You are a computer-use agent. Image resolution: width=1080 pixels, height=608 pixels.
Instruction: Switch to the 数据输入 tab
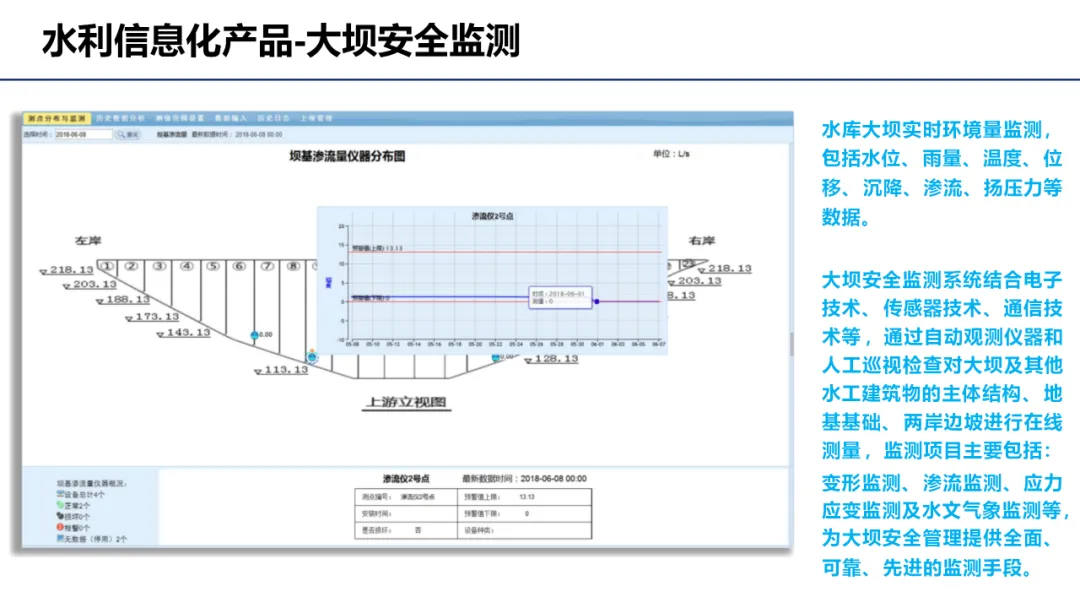[x=231, y=118]
